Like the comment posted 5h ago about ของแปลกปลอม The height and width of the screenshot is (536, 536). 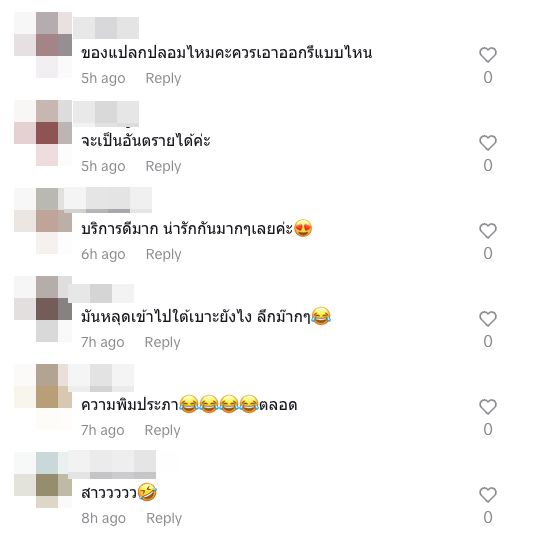tap(488, 55)
